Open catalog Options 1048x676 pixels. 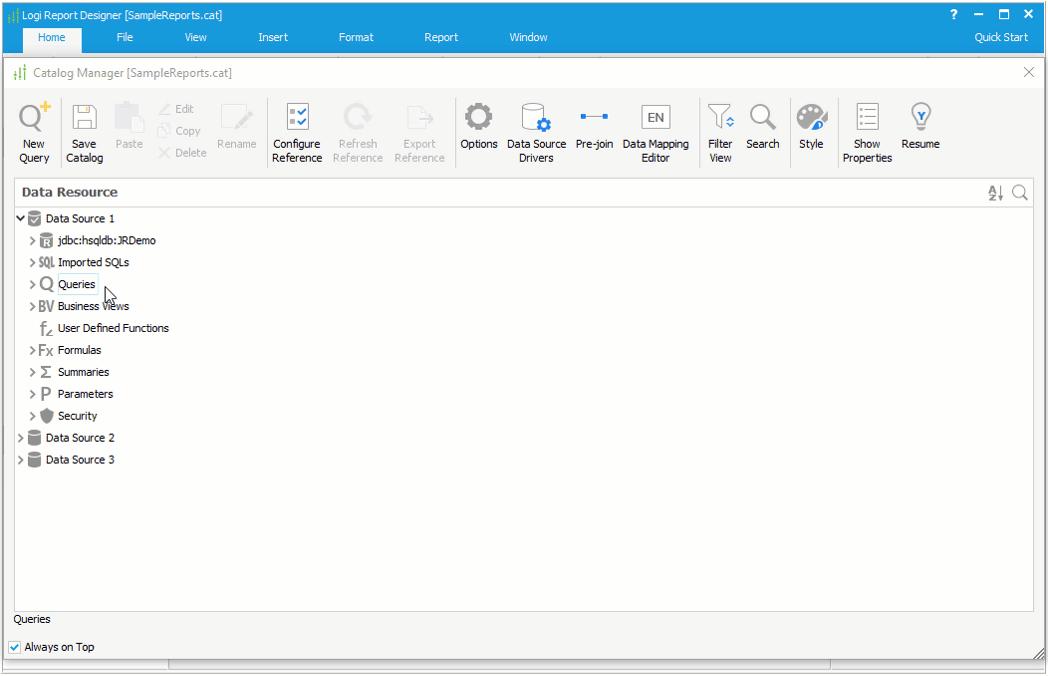click(478, 125)
